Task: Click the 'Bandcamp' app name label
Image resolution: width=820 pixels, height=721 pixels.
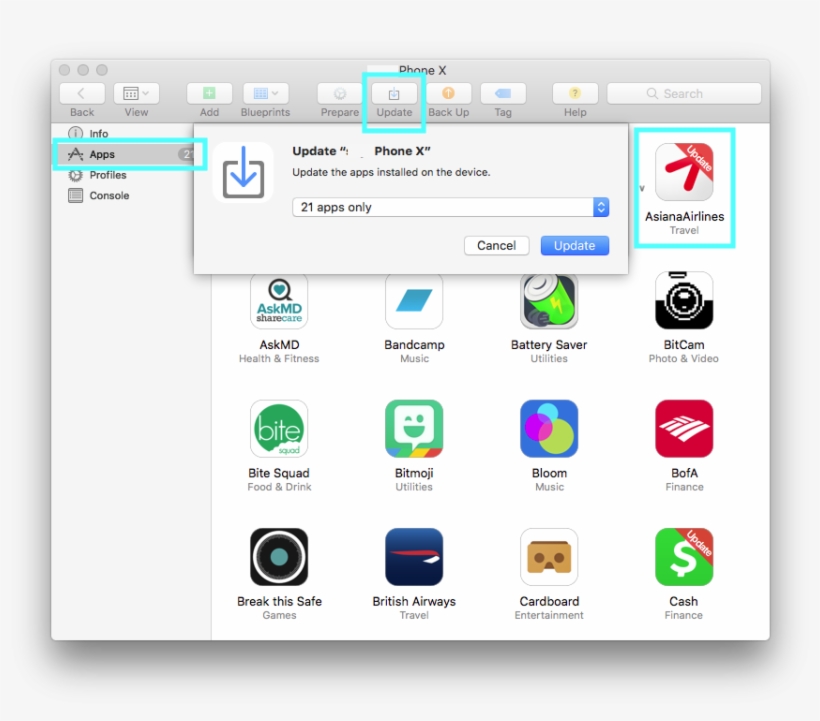Action: tap(414, 345)
